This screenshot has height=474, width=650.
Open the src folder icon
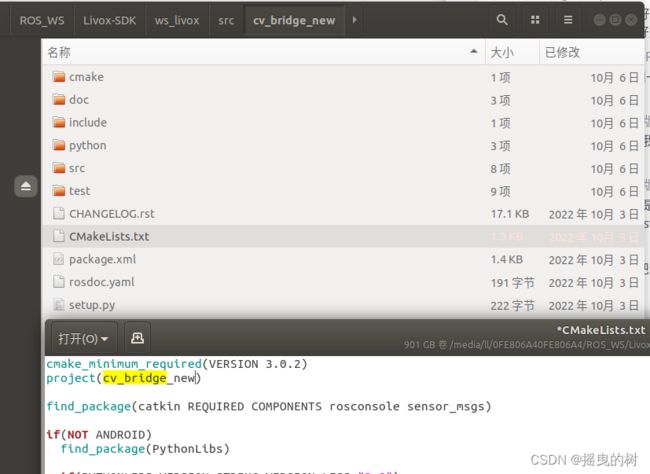(x=59, y=168)
